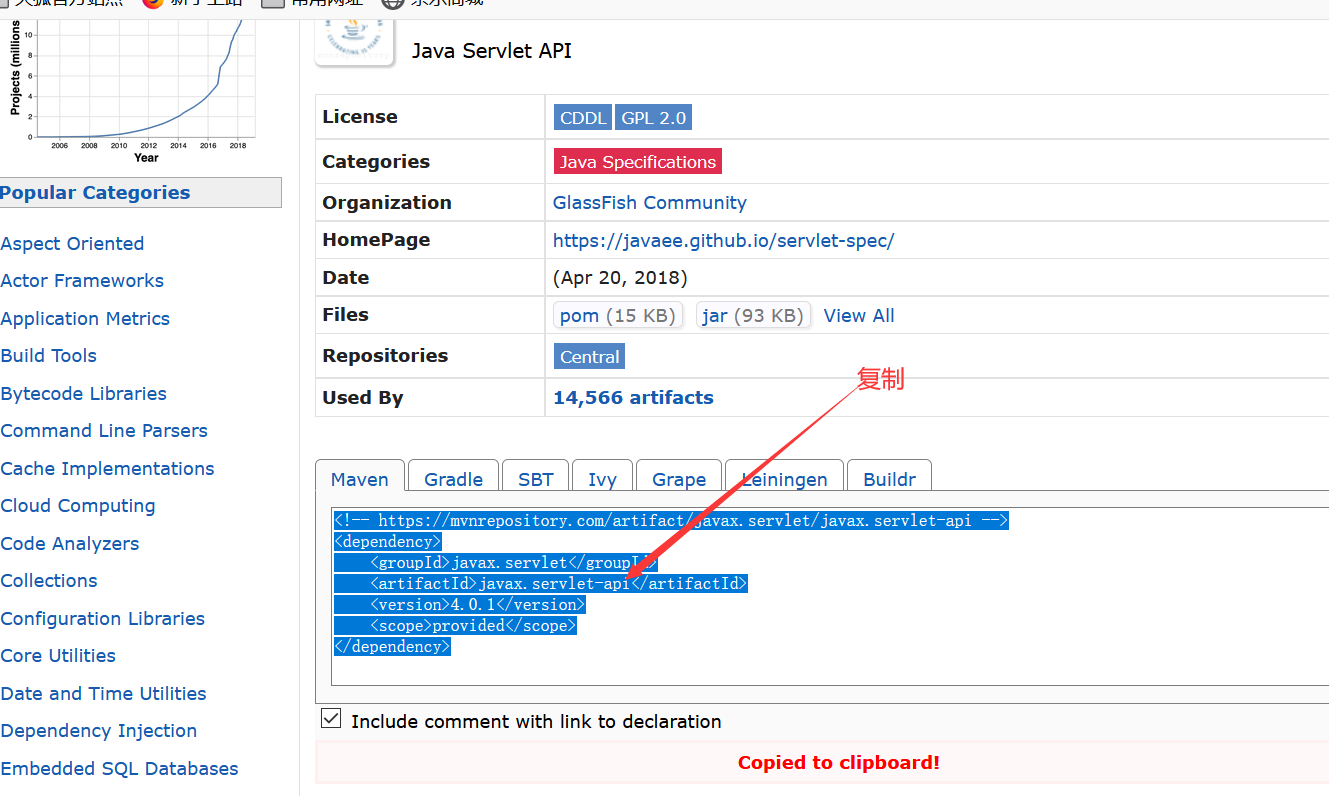Open the GlassFish Community organization link

pos(650,202)
